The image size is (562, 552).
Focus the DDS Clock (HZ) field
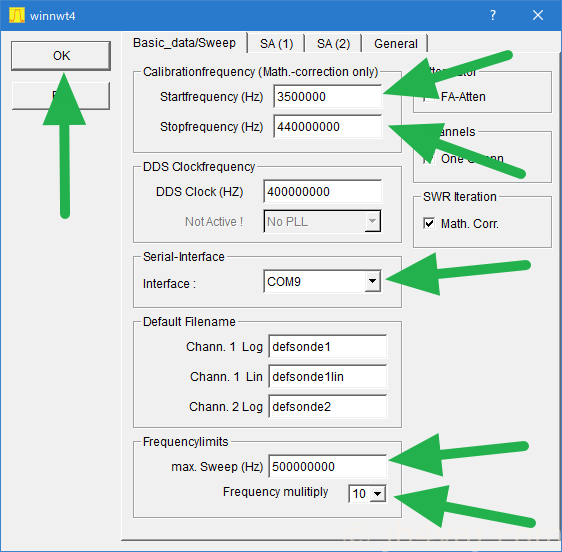[x=323, y=191]
